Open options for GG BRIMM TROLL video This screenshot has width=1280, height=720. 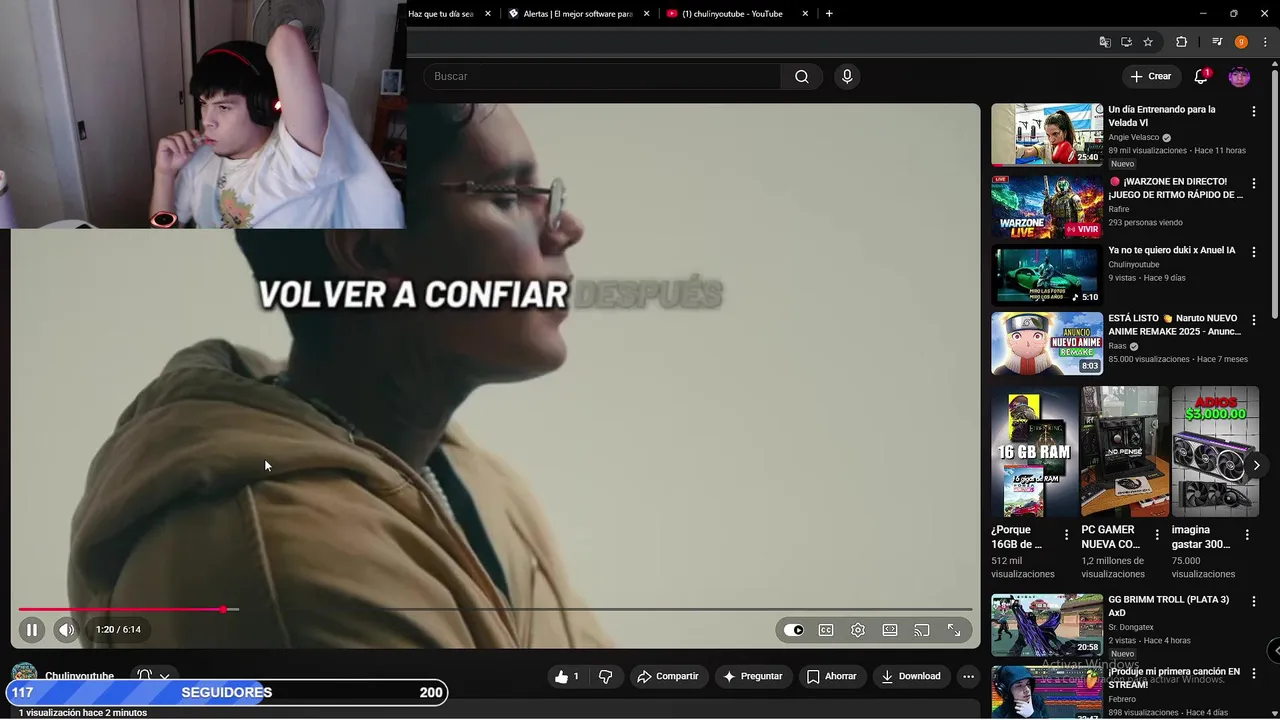tap(1254, 601)
